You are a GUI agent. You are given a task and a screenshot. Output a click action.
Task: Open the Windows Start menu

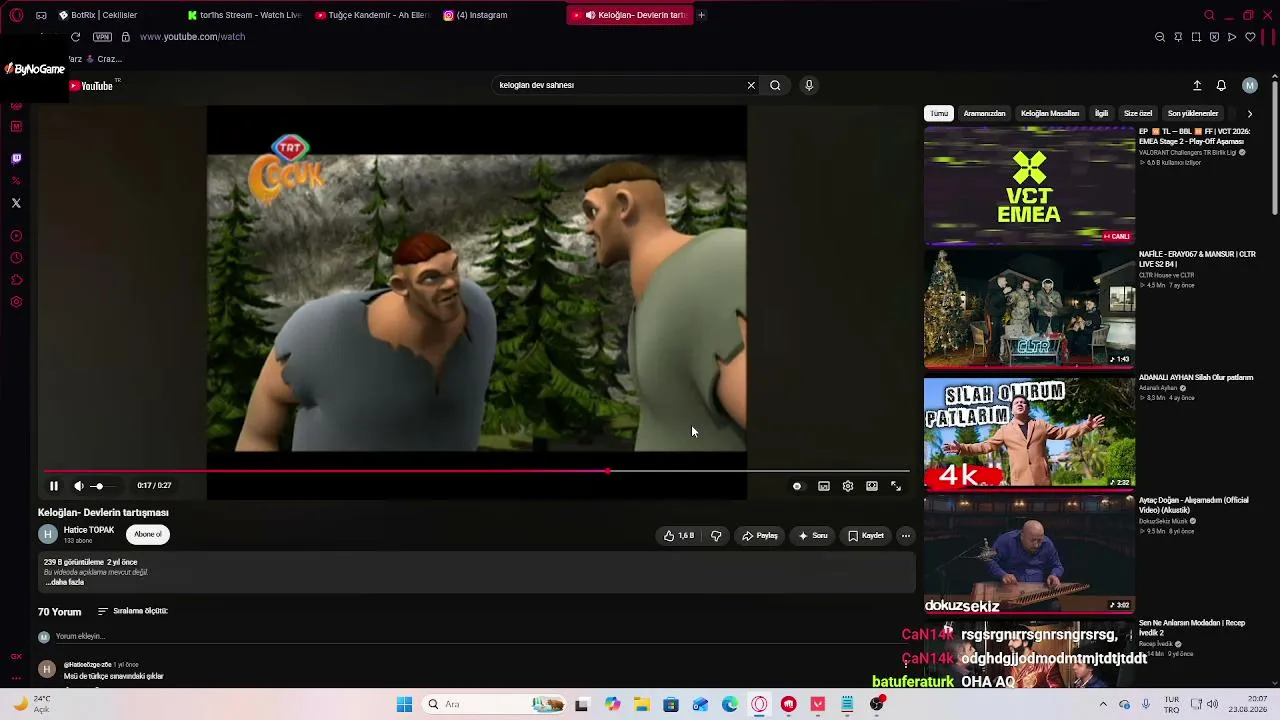coord(404,704)
